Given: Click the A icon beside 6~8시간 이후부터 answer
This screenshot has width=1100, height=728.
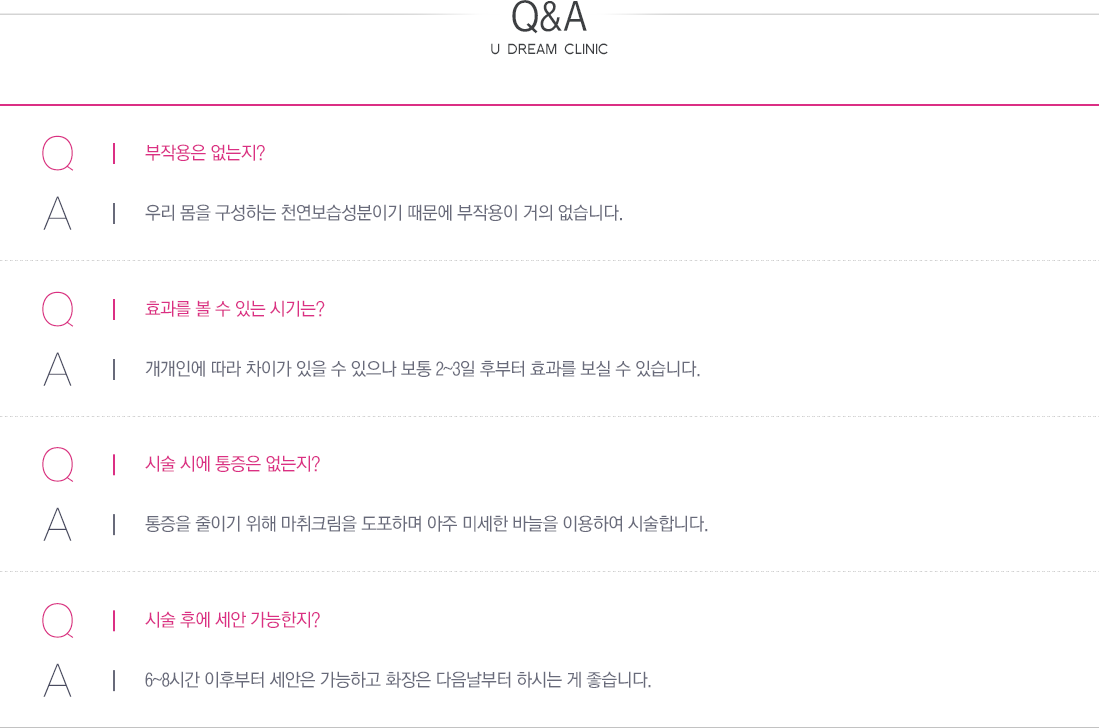Looking at the screenshot, I should coord(58,680).
